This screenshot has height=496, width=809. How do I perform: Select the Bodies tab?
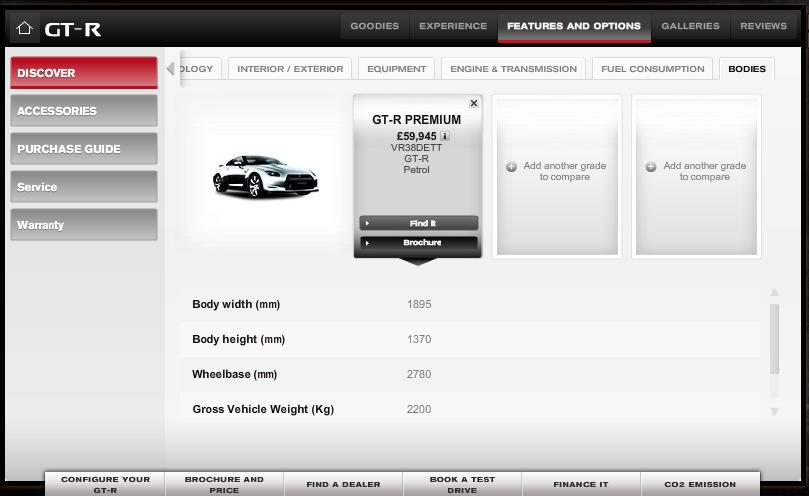(747, 69)
